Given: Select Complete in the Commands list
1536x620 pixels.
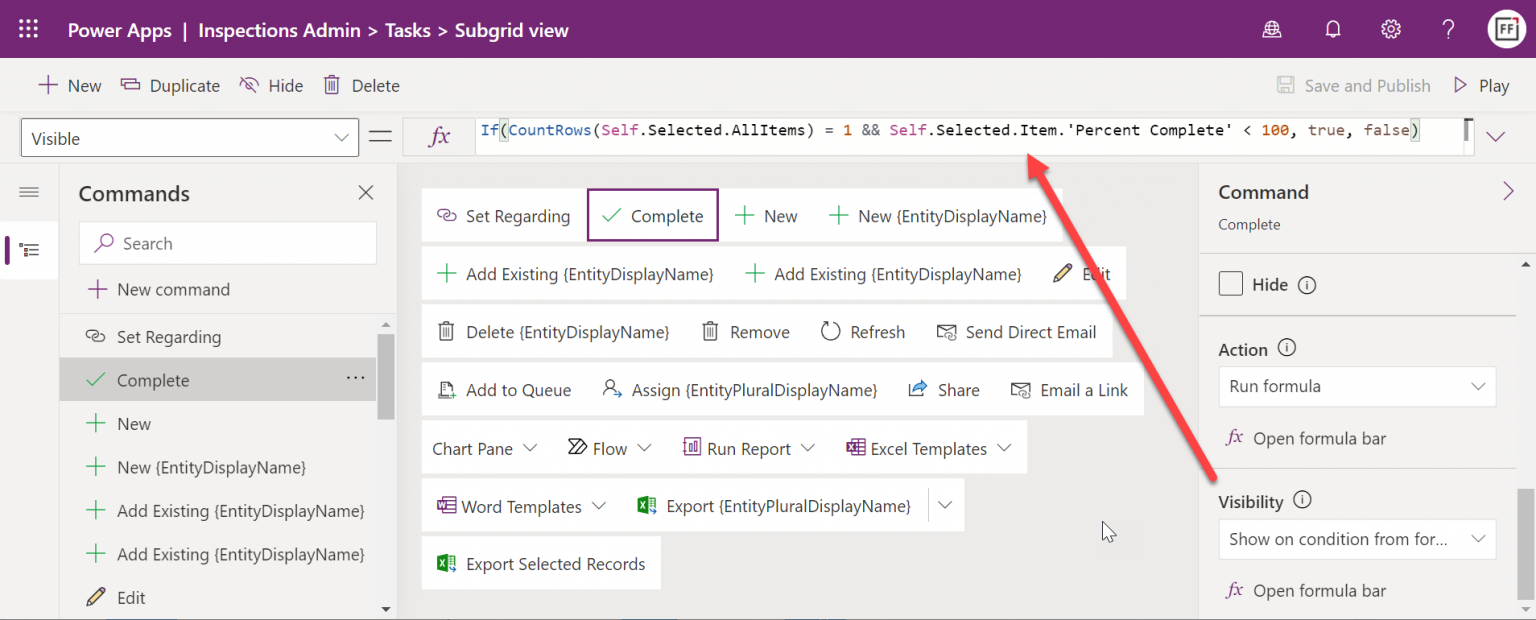Looking at the screenshot, I should (218, 380).
